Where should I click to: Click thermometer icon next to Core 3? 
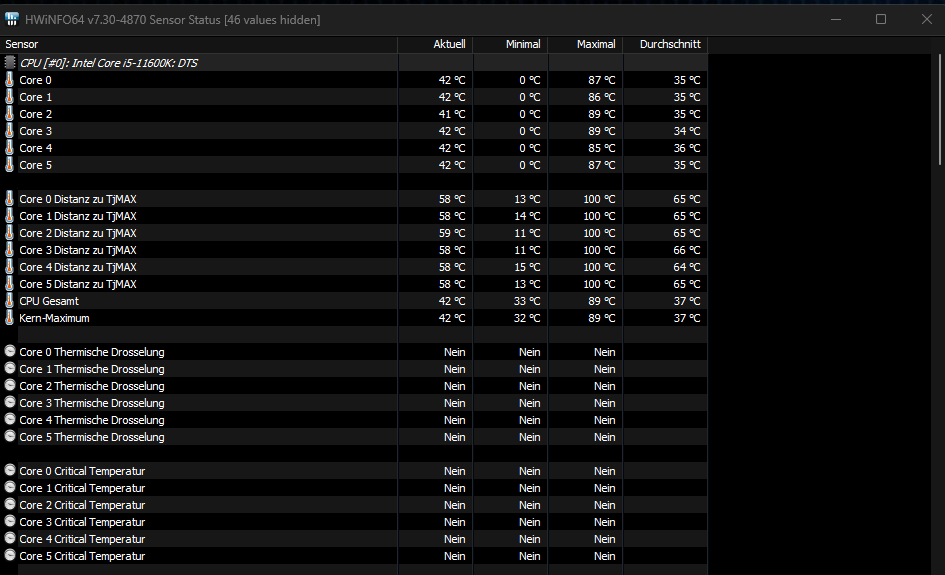click(10, 130)
